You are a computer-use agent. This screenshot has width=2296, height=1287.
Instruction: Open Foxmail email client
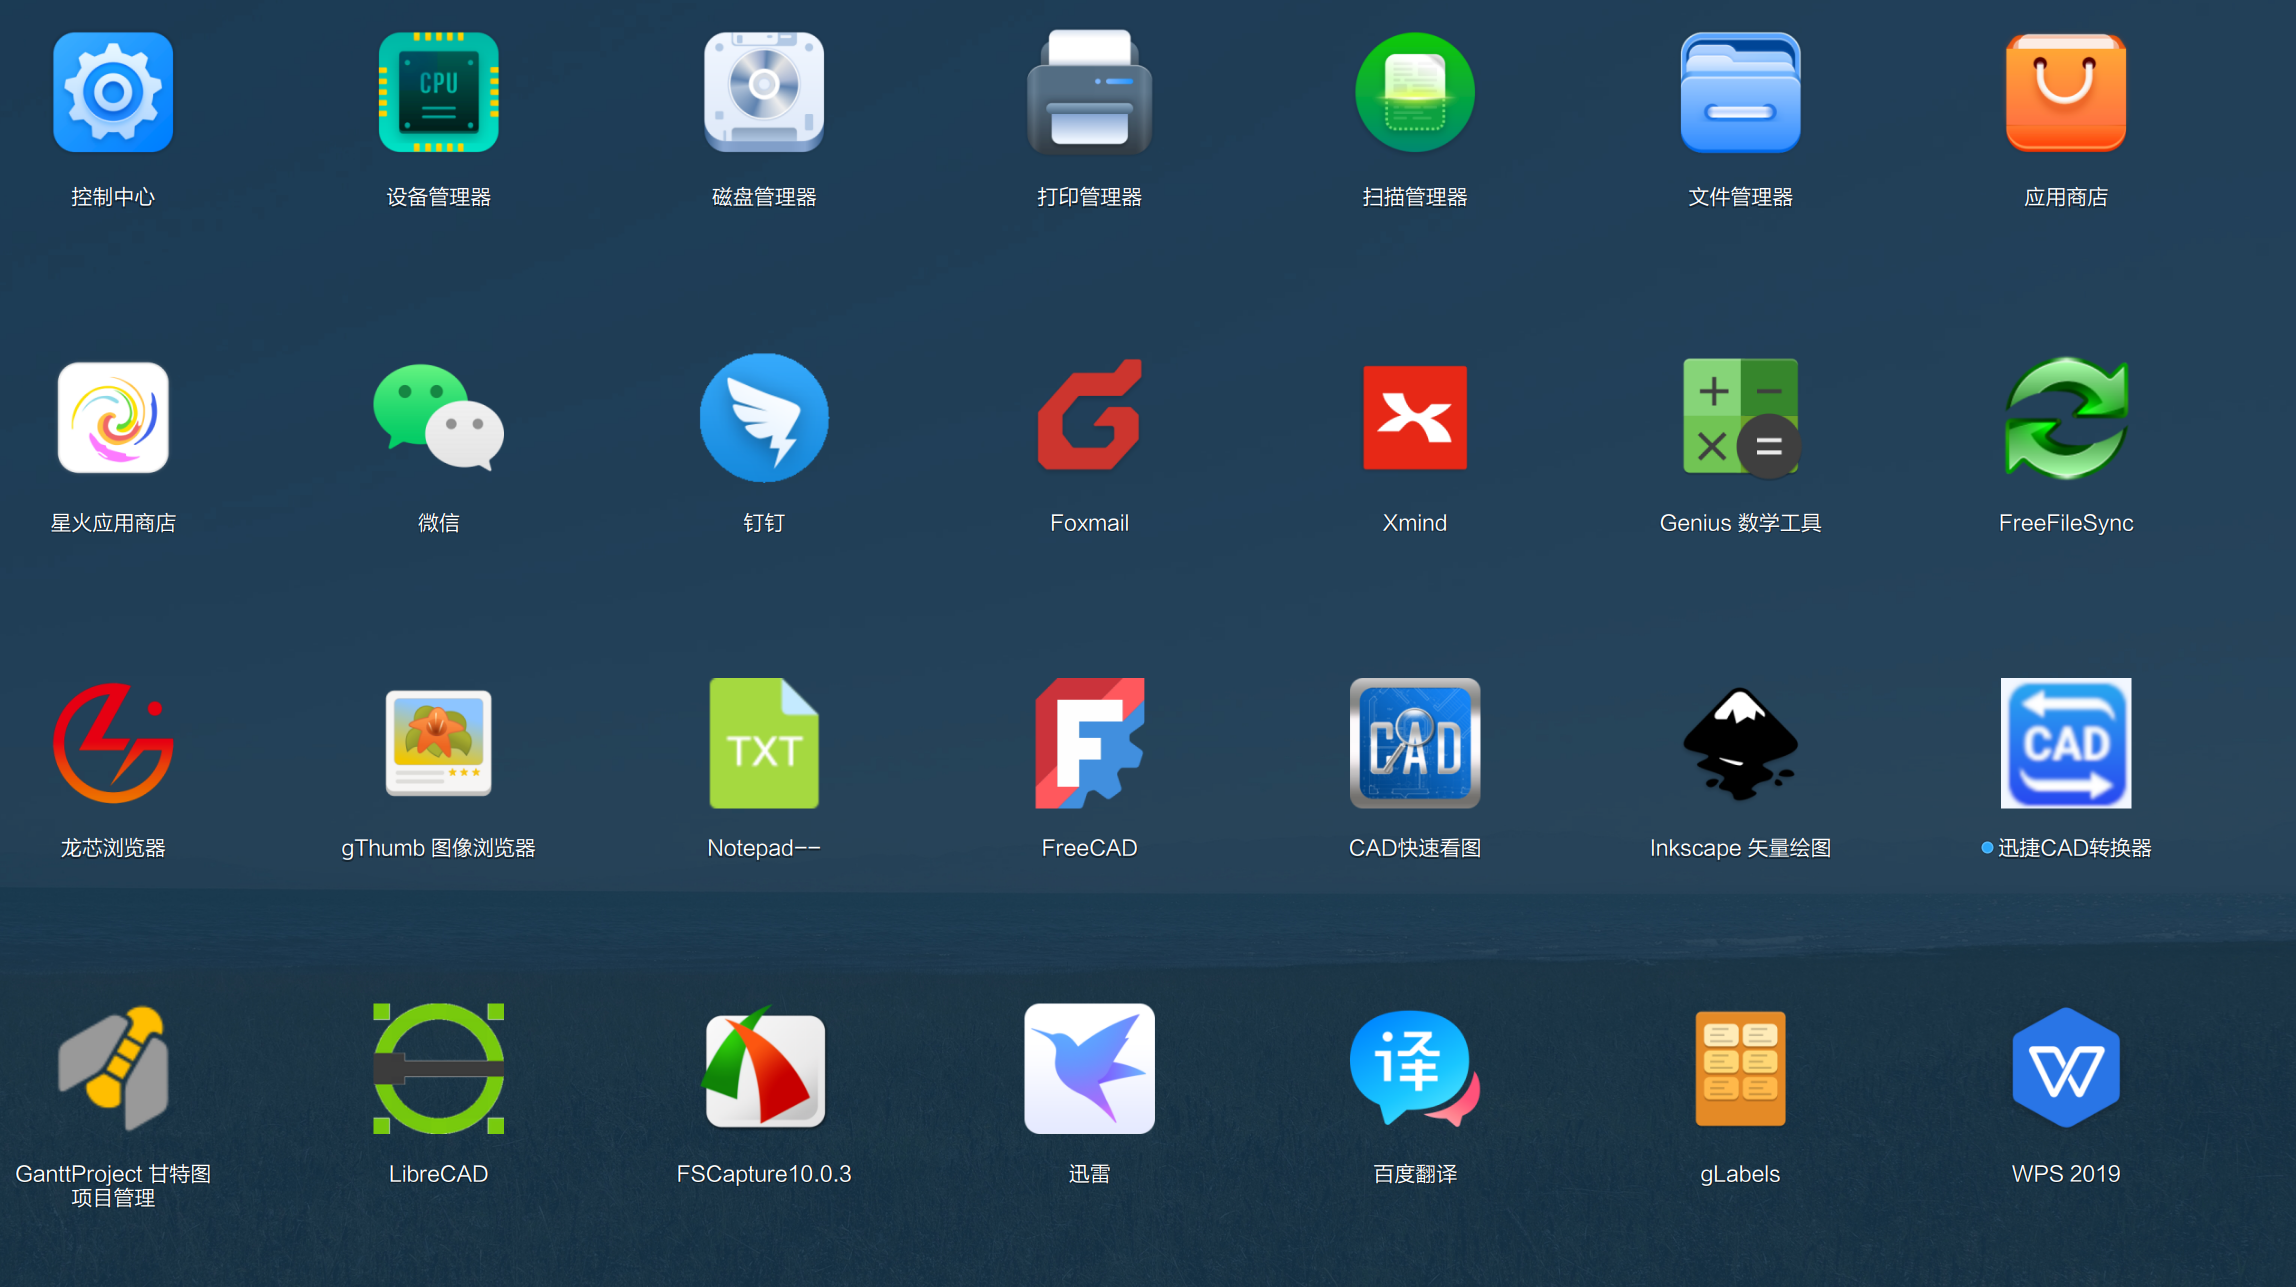1089,415
